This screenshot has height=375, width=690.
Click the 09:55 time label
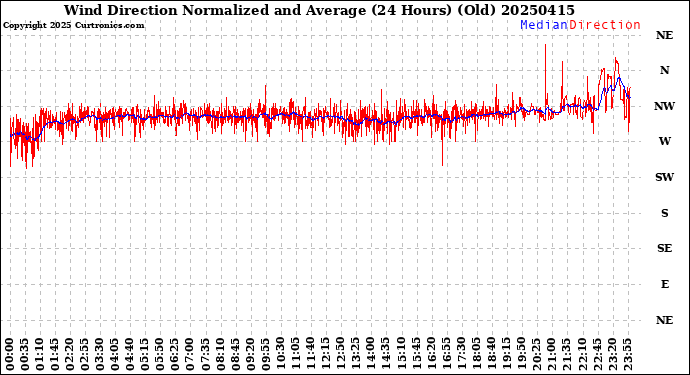(266, 354)
